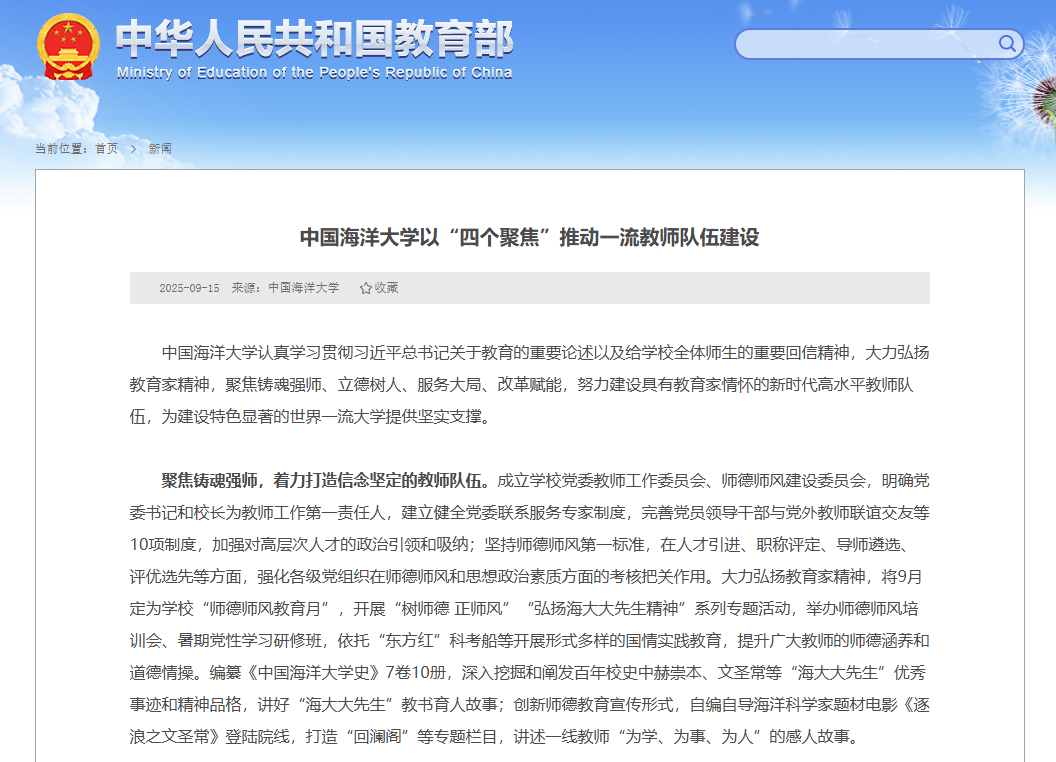This screenshot has width=1056, height=762.
Task: Go to the 新闻 breadcrumb section
Action: pyautogui.click(x=160, y=149)
